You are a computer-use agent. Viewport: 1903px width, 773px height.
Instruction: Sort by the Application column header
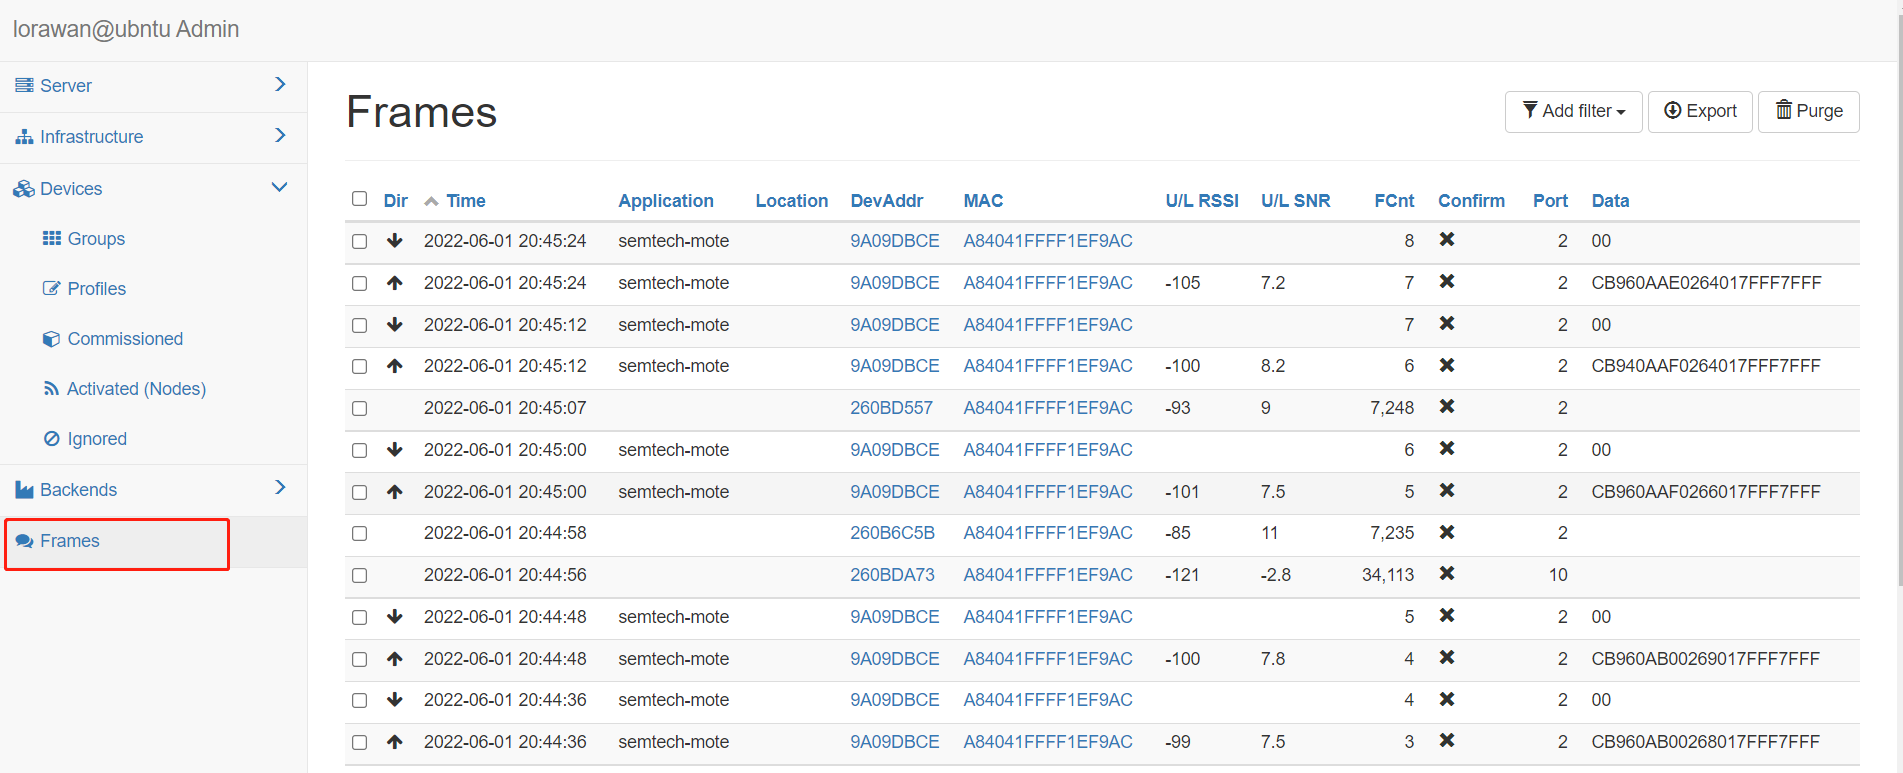coord(665,201)
